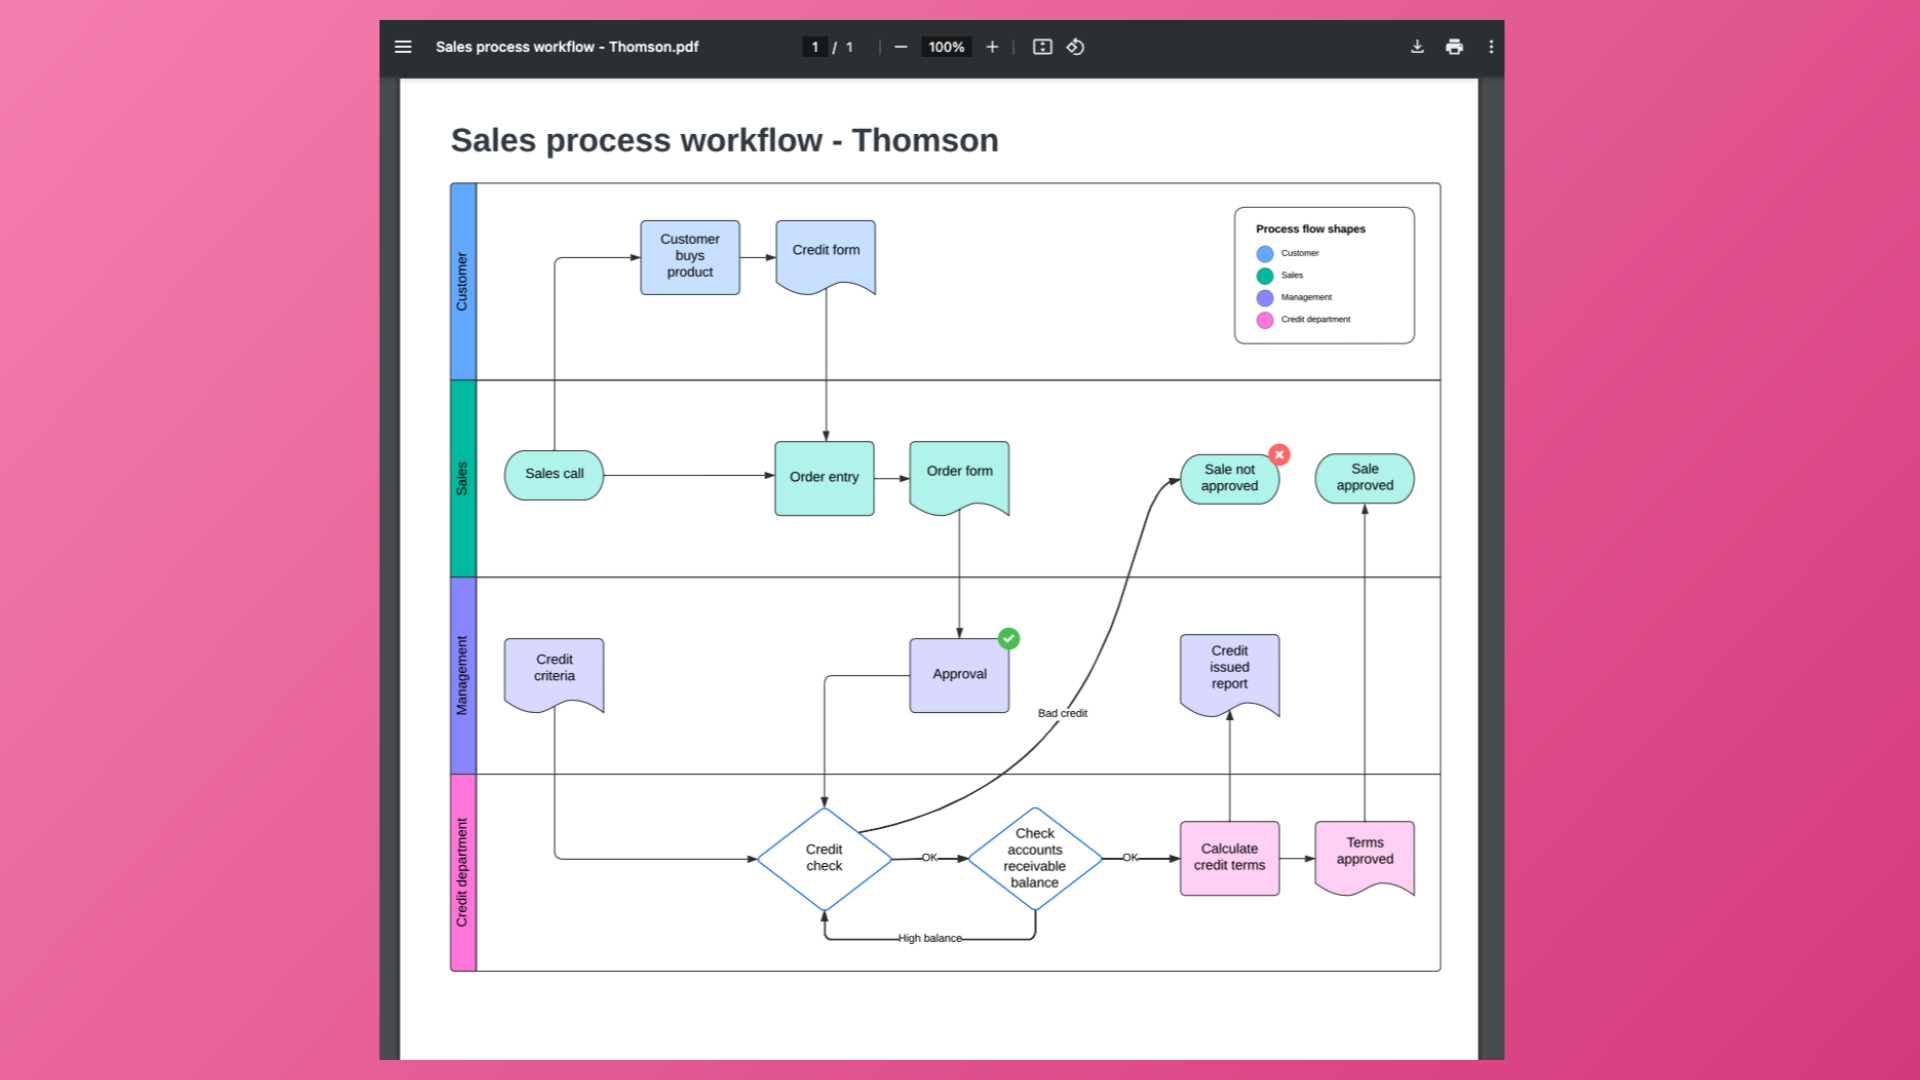The width and height of the screenshot is (1920, 1080).
Task: Click the 100% zoom level field
Action: 946,47
